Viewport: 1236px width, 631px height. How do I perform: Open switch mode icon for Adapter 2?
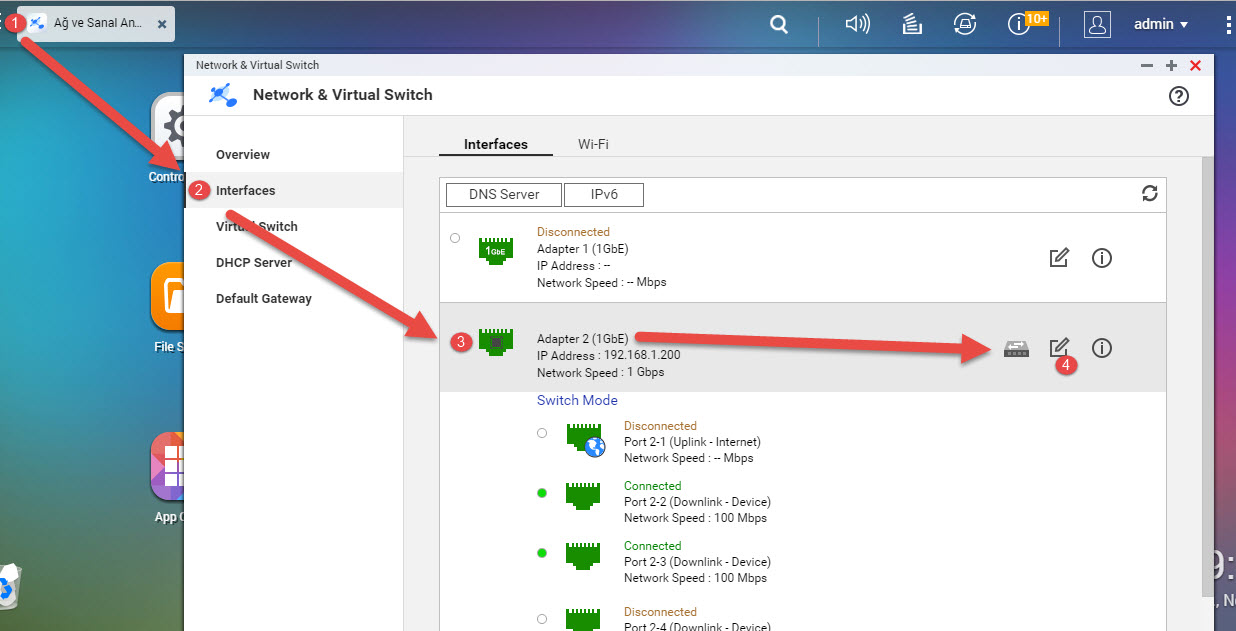[x=1016, y=348]
